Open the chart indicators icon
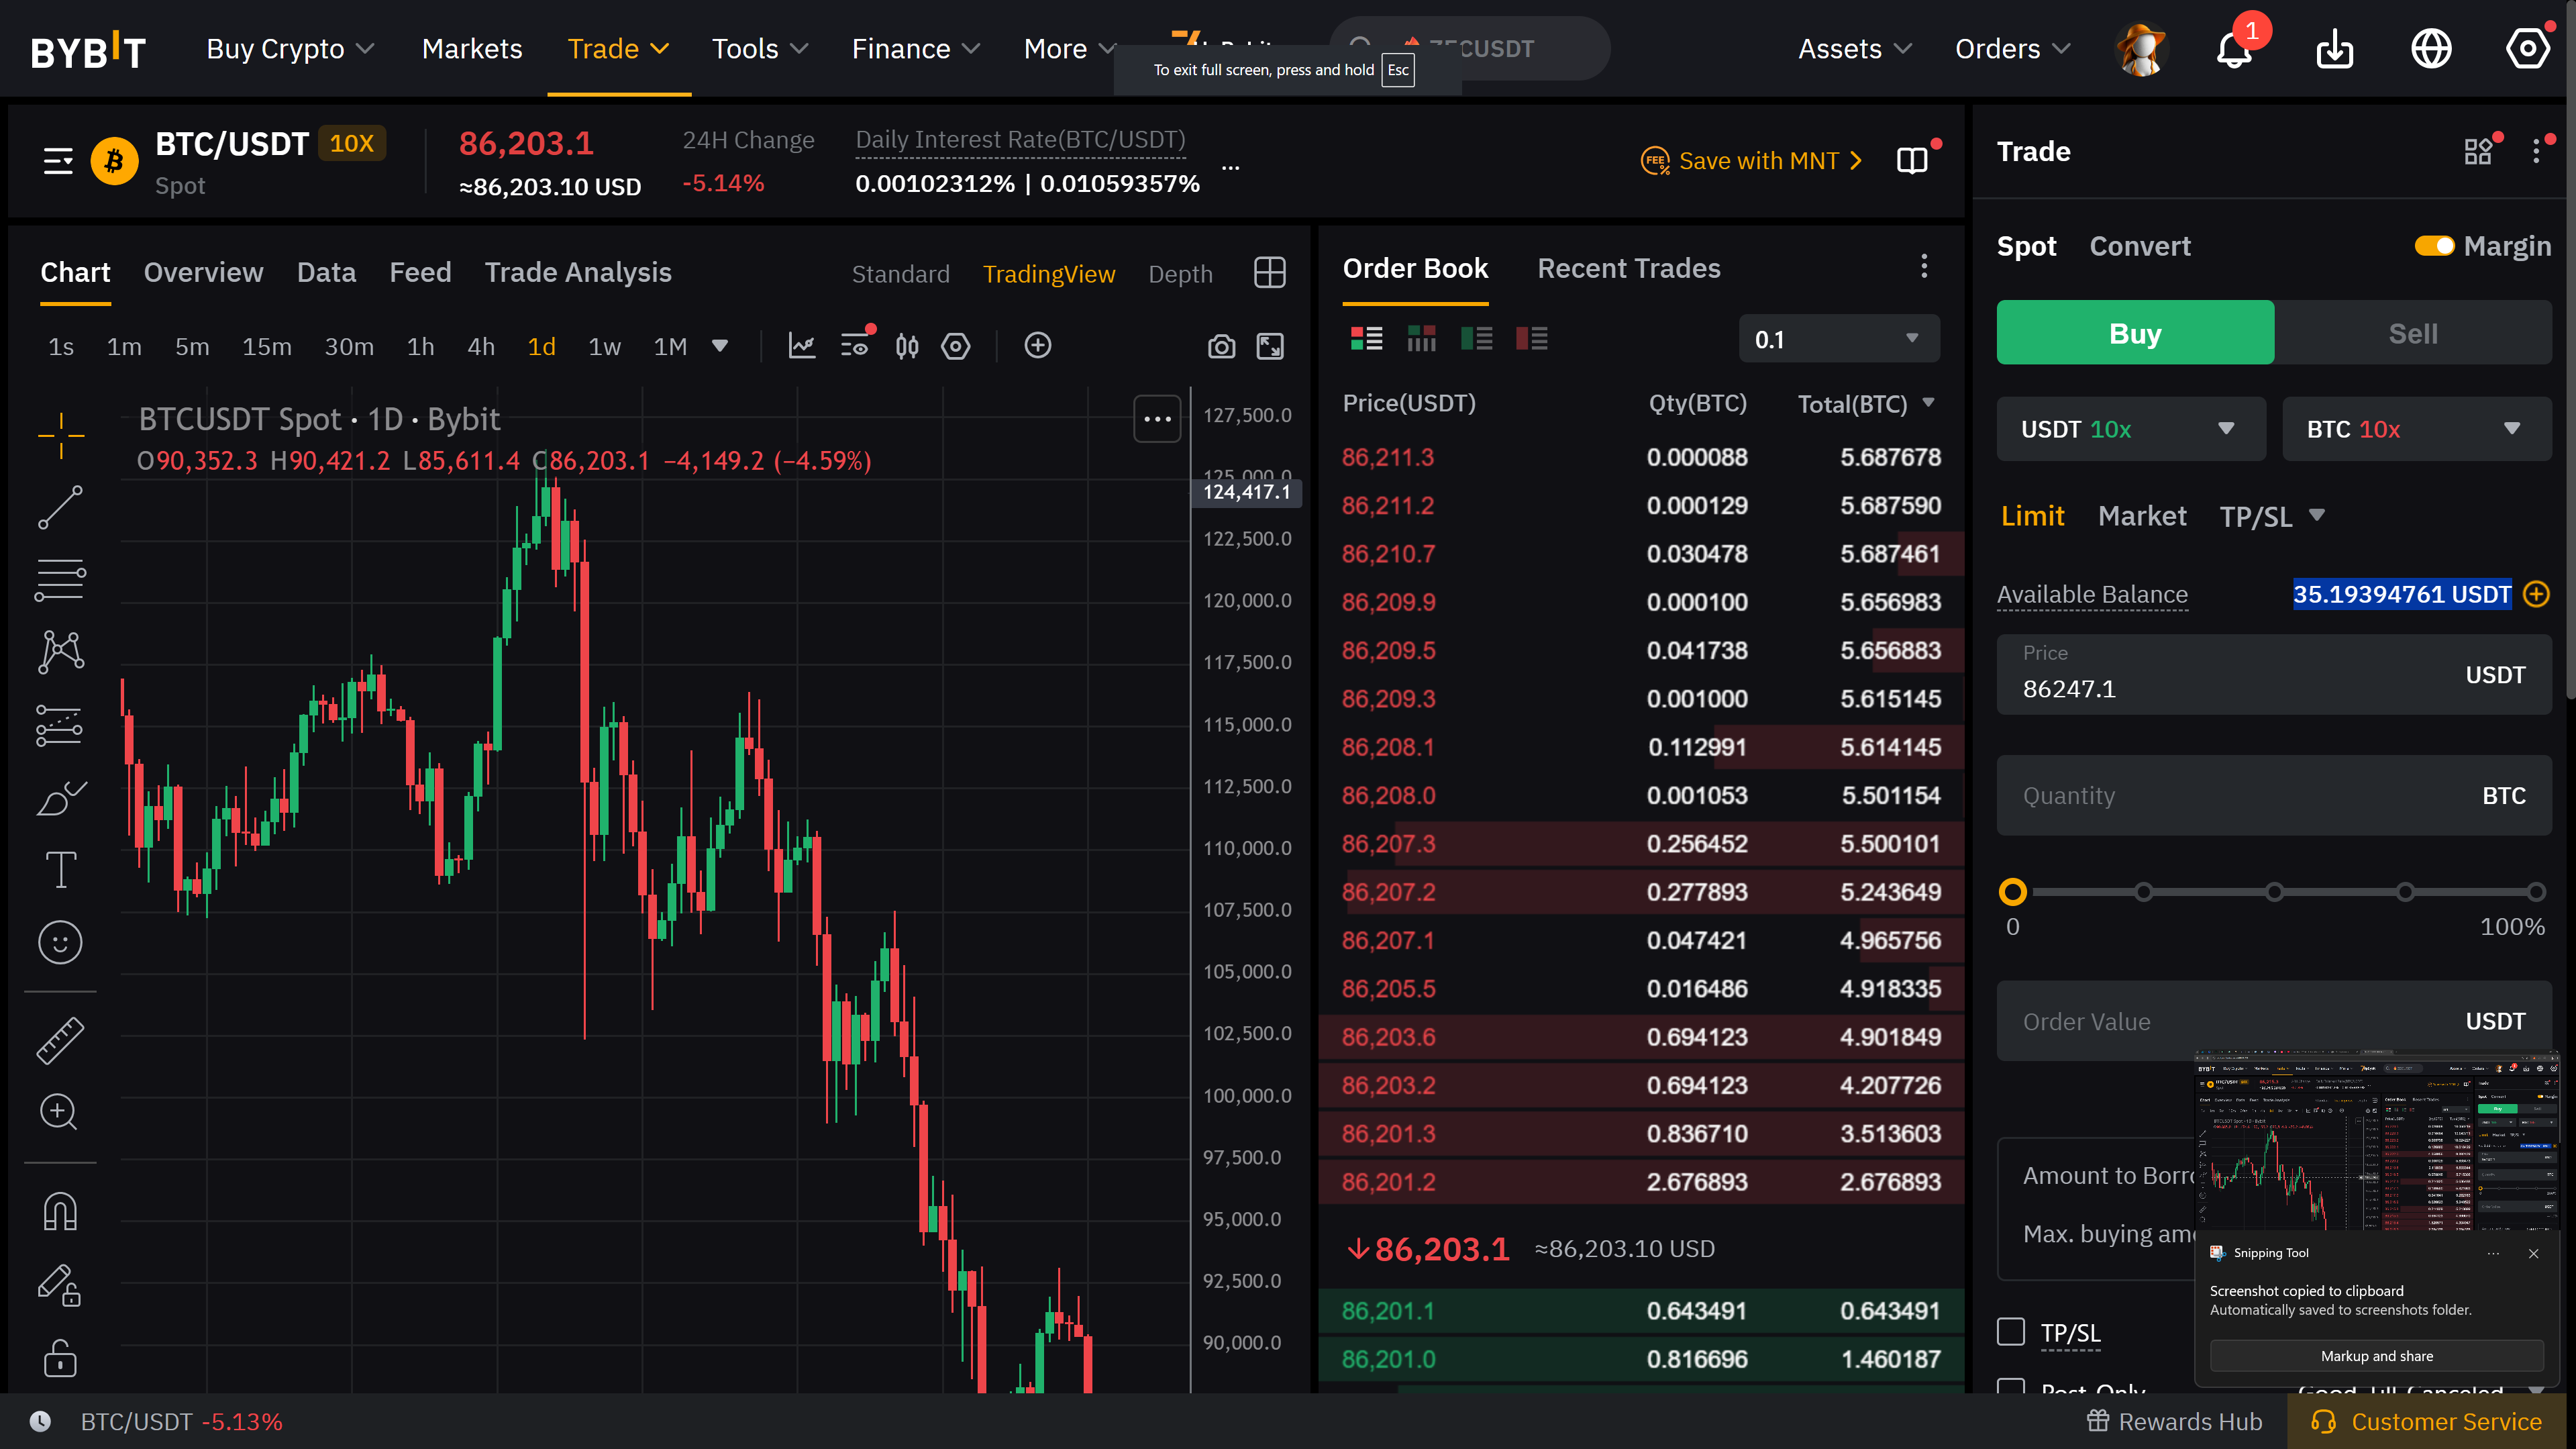Screen dimensions: 2576x1449 [802, 346]
